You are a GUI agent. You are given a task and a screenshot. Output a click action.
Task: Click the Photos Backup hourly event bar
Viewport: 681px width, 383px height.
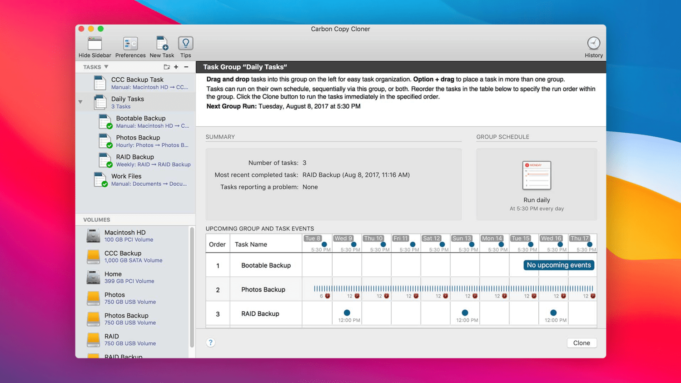click(x=453, y=288)
